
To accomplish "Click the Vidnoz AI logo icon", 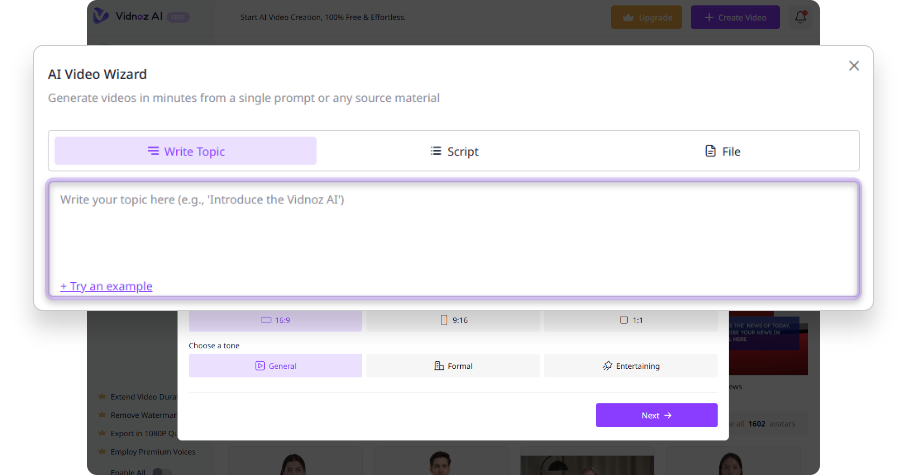I will coord(101,16).
